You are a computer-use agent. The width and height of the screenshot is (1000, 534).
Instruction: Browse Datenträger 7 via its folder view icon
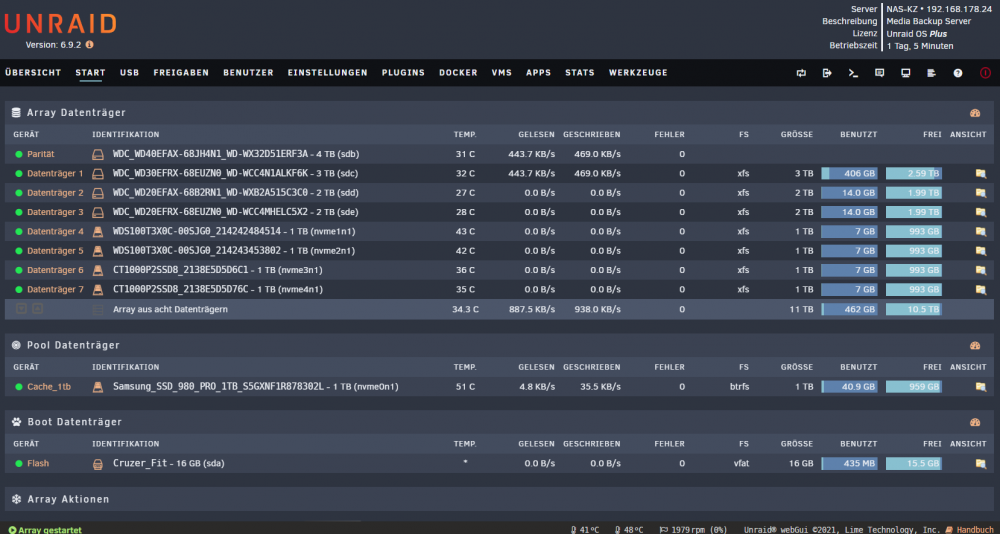coord(981,290)
